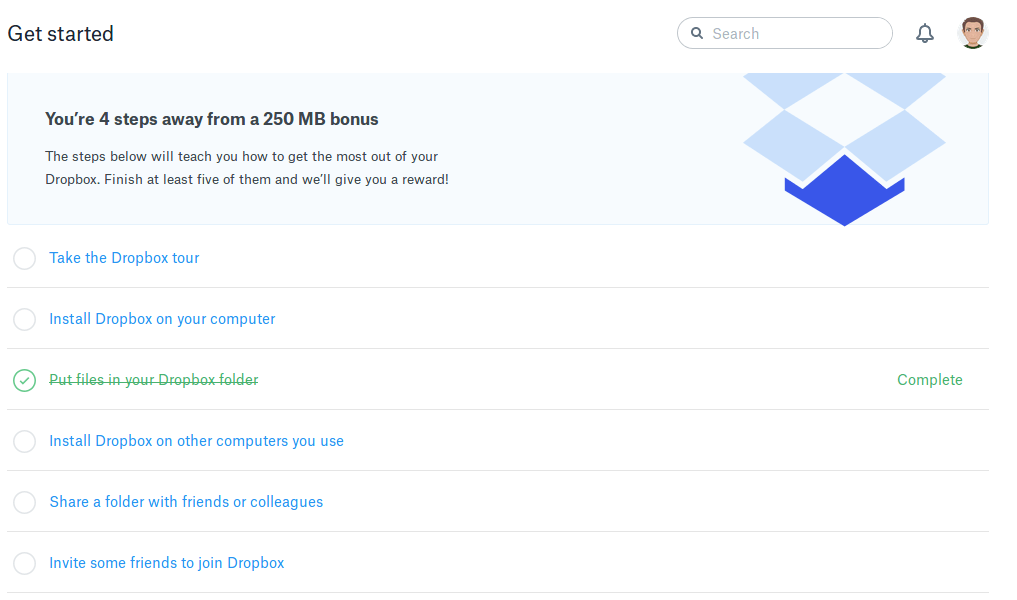Click the circle icon beside Share folder step
Screen dimensions: 1017x600
click(24, 502)
